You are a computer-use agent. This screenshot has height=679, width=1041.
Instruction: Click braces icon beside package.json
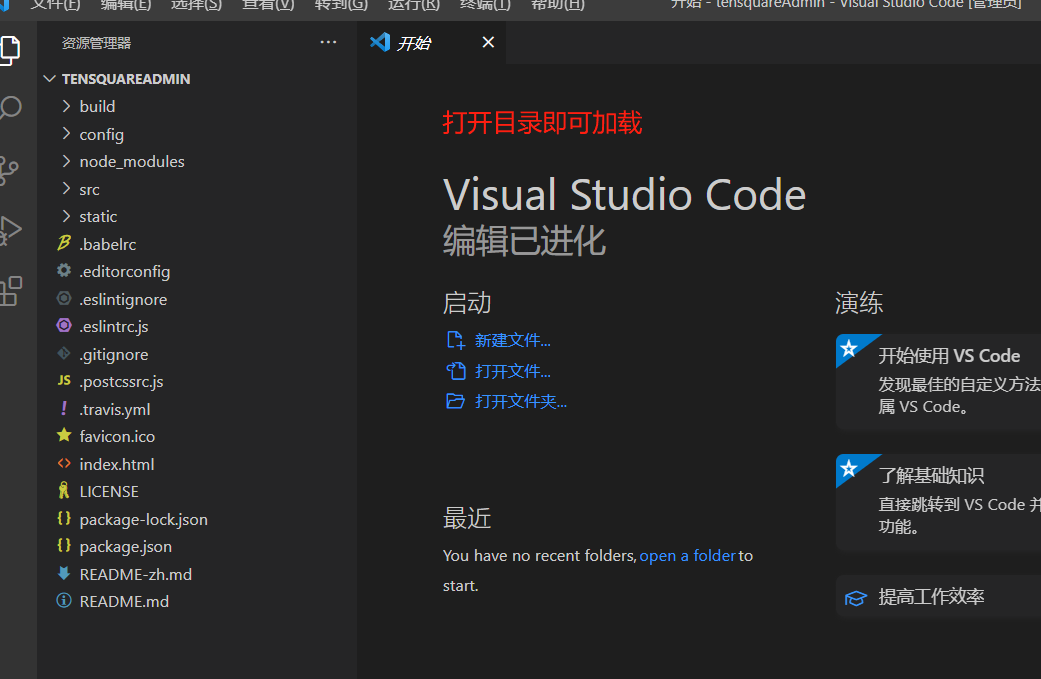point(64,546)
